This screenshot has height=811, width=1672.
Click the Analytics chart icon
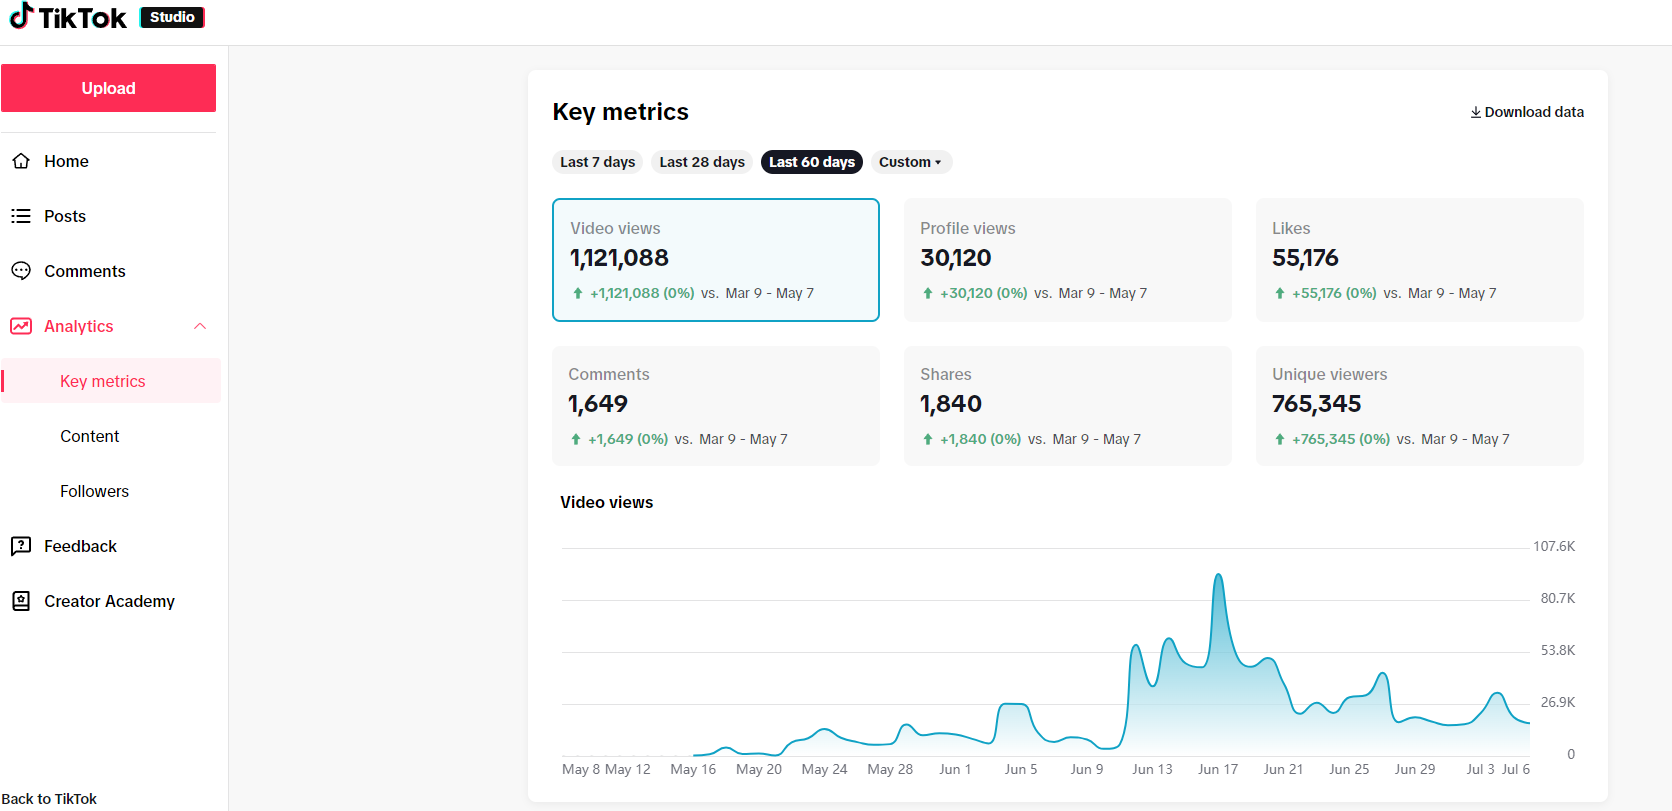coord(21,326)
